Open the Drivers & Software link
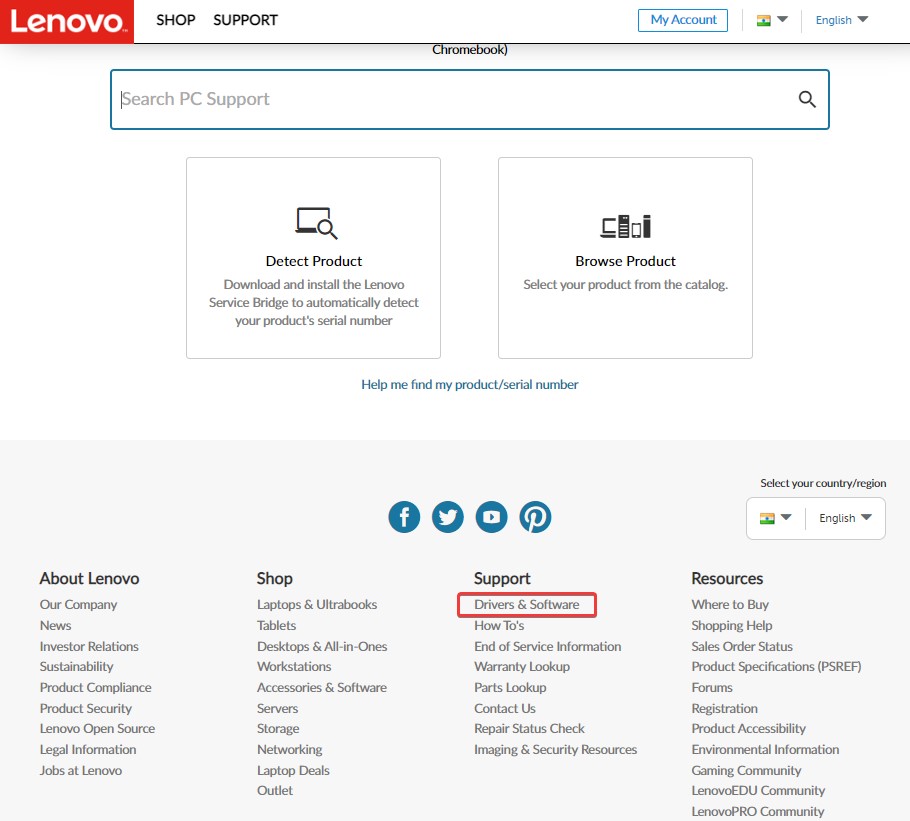The width and height of the screenshot is (910, 821). point(527,604)
